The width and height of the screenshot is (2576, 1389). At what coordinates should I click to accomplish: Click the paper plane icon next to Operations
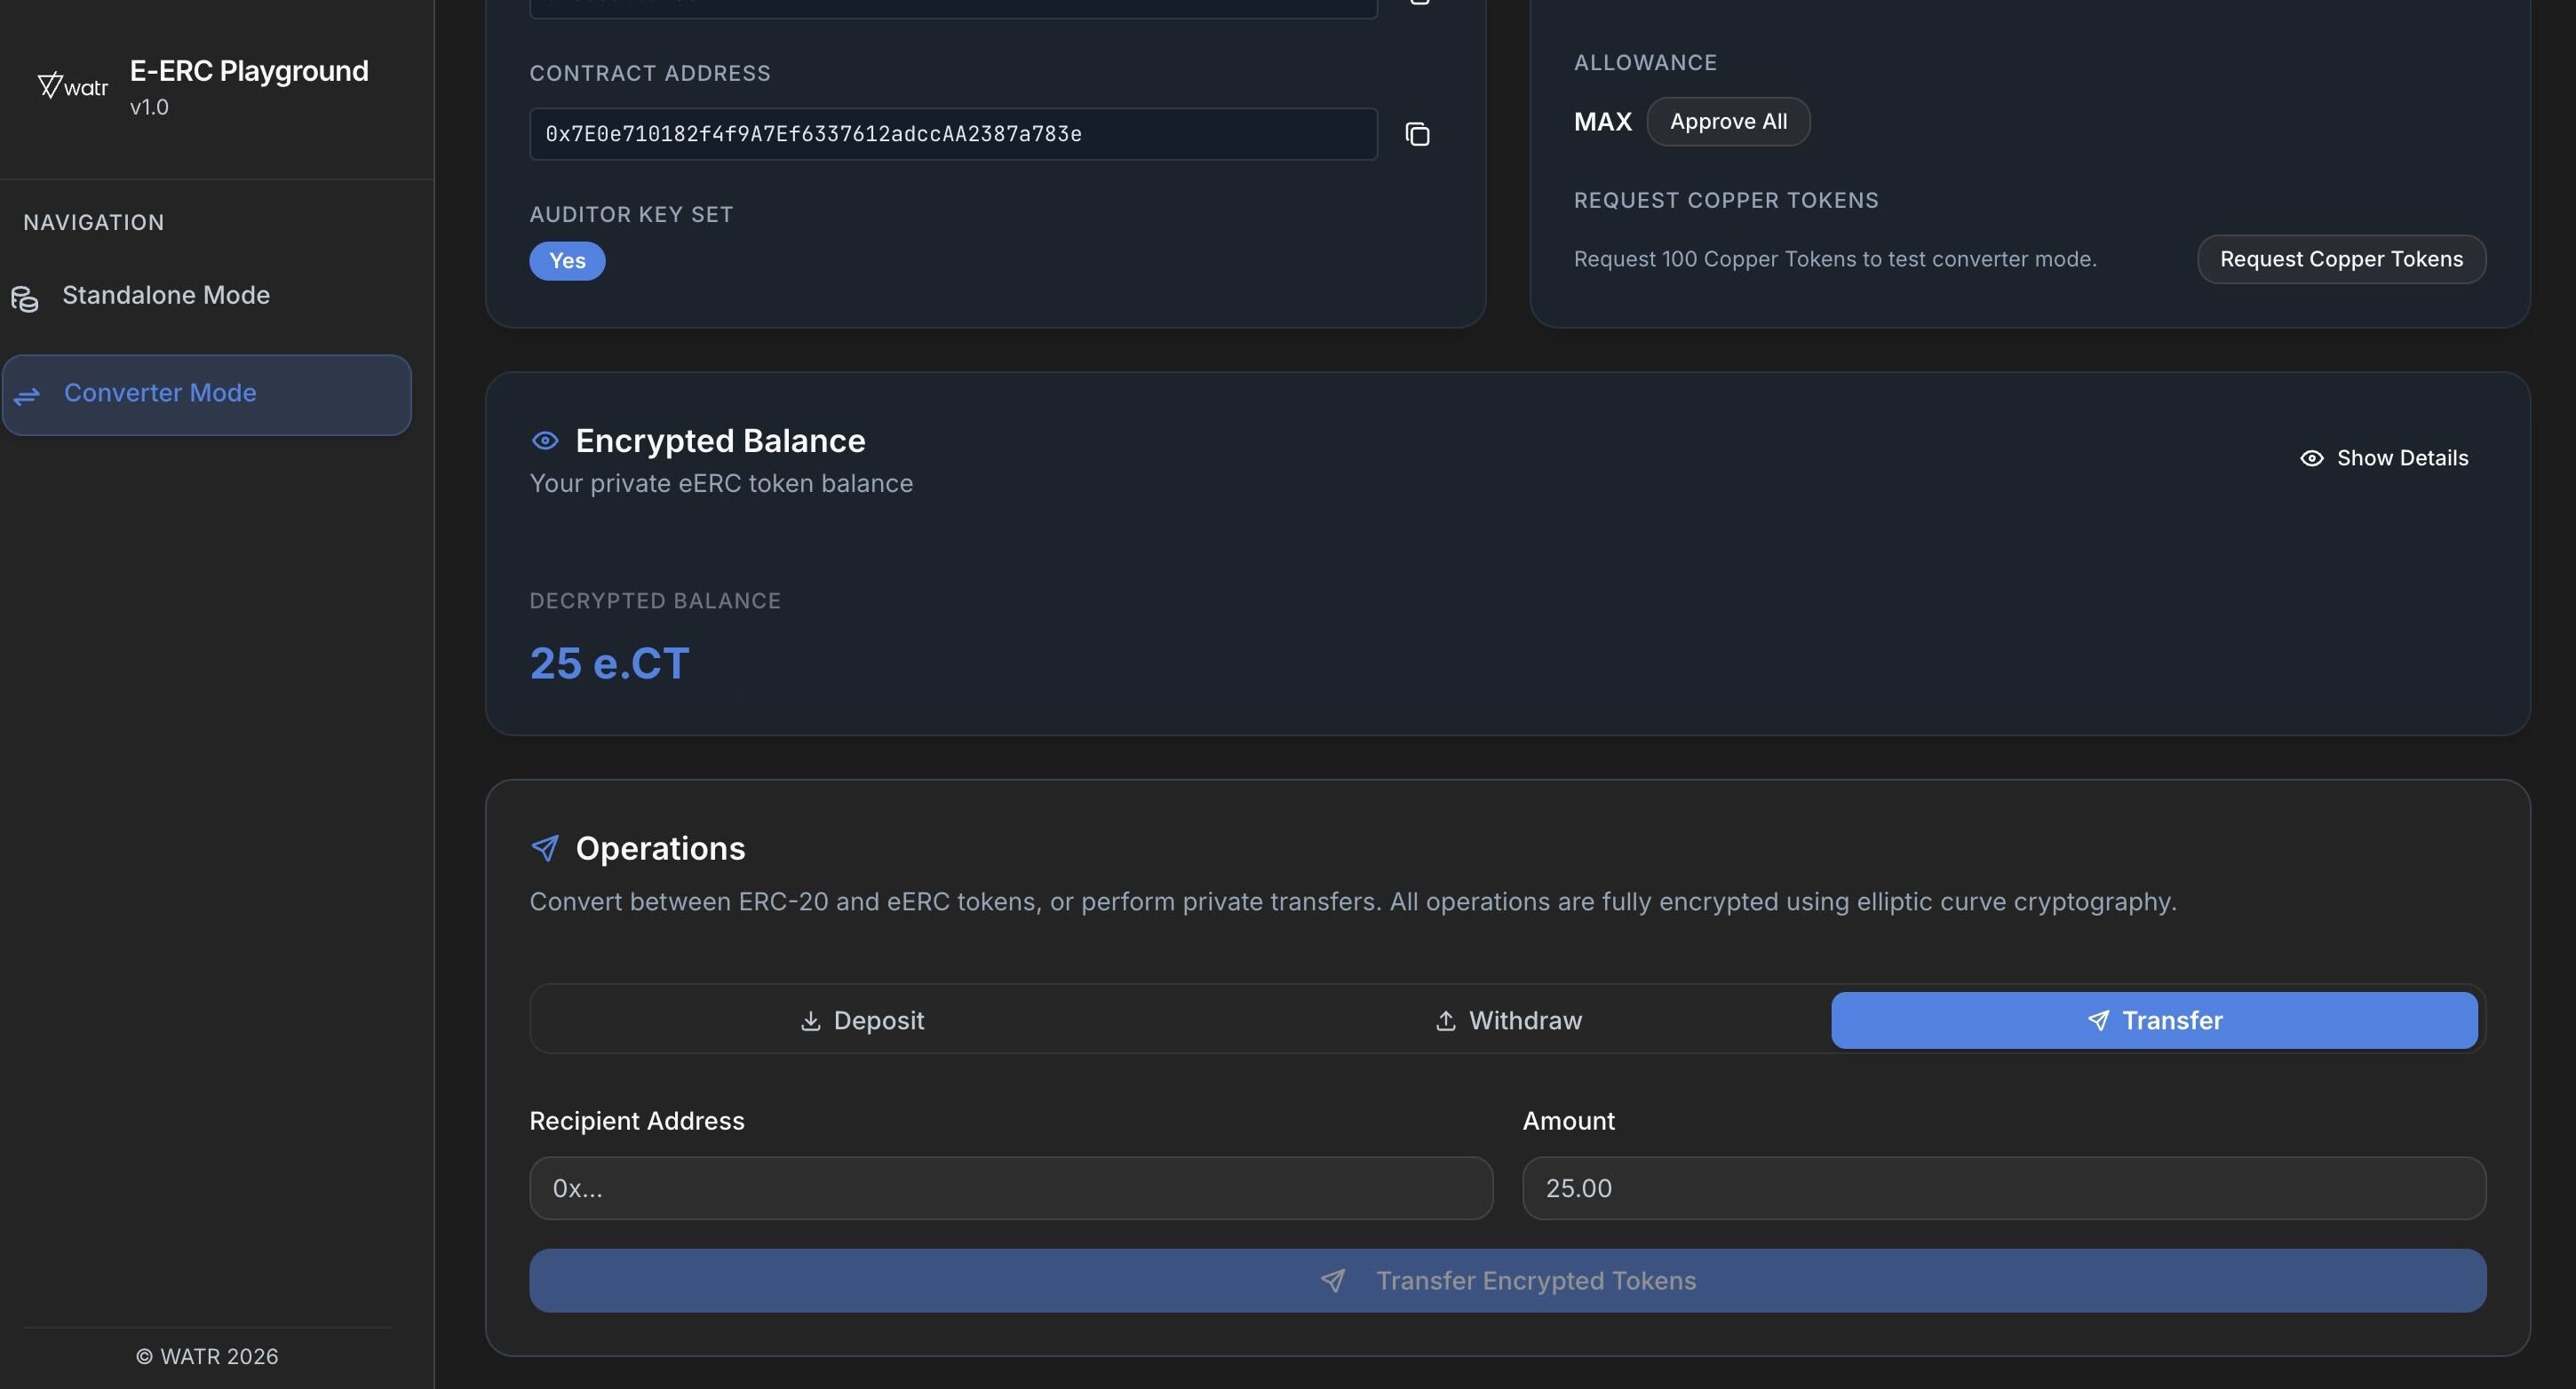coord(545,847)
